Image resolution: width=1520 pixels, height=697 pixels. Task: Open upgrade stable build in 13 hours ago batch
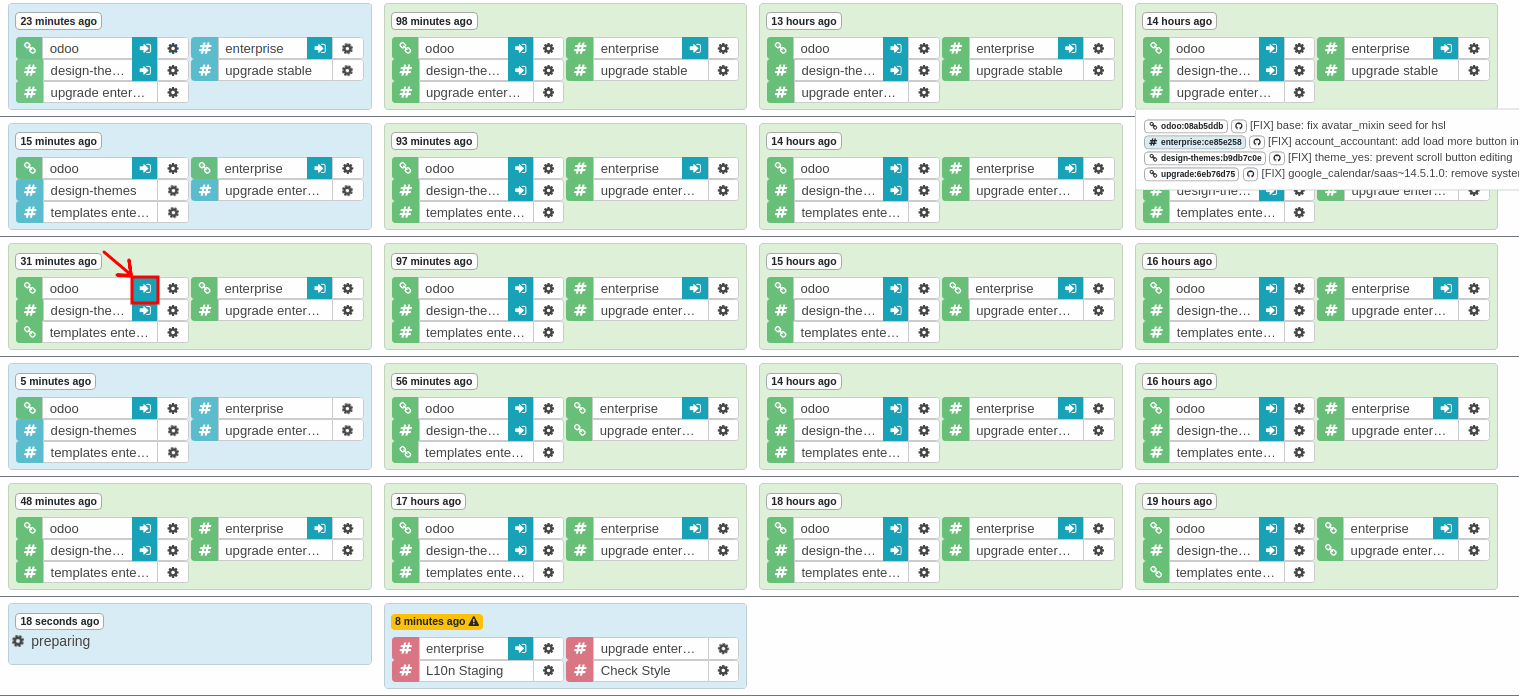point(1019,71)
